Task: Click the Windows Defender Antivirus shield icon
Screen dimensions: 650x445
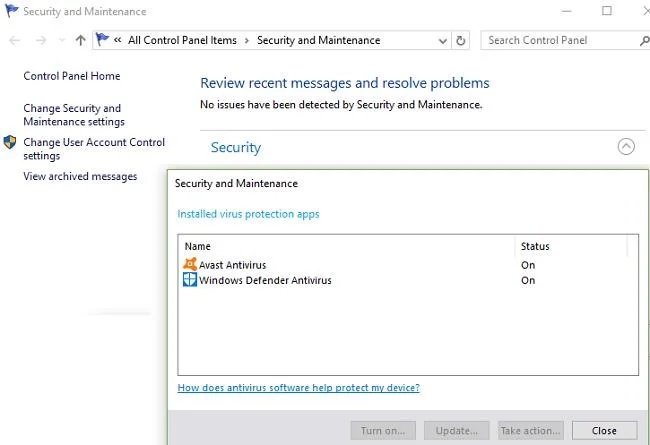Action: (x=190, y=280)
